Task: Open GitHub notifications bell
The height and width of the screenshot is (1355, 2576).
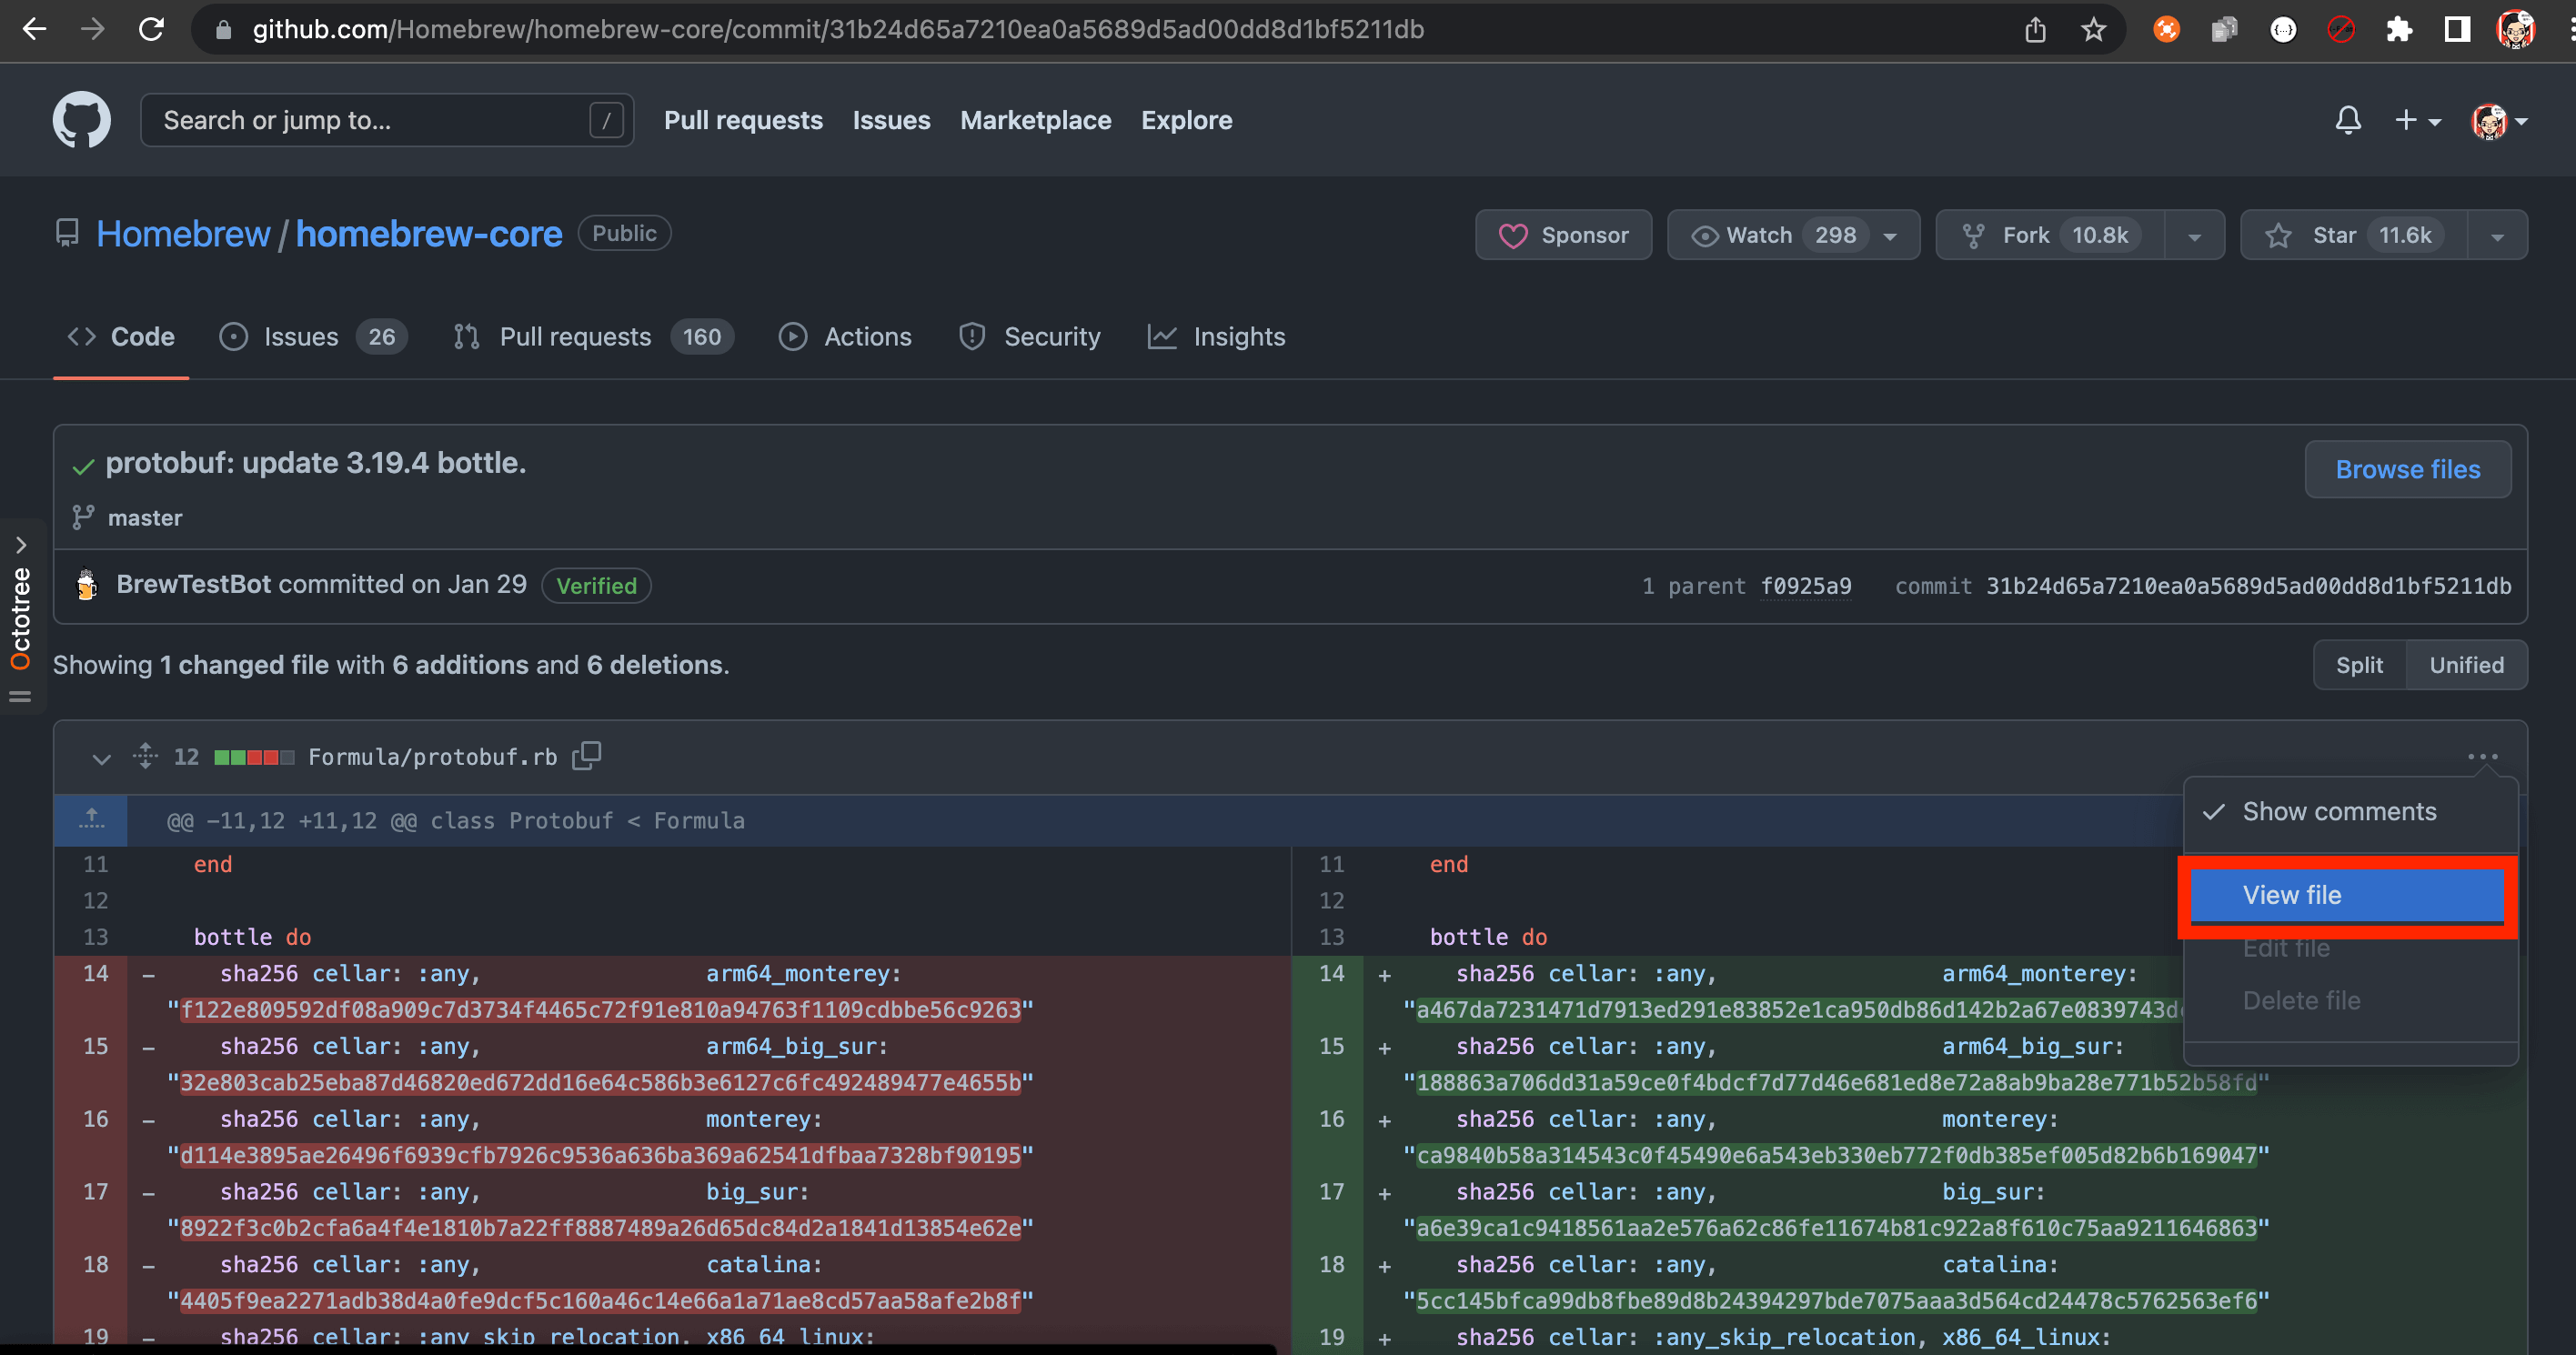Action: [2348, 121]
